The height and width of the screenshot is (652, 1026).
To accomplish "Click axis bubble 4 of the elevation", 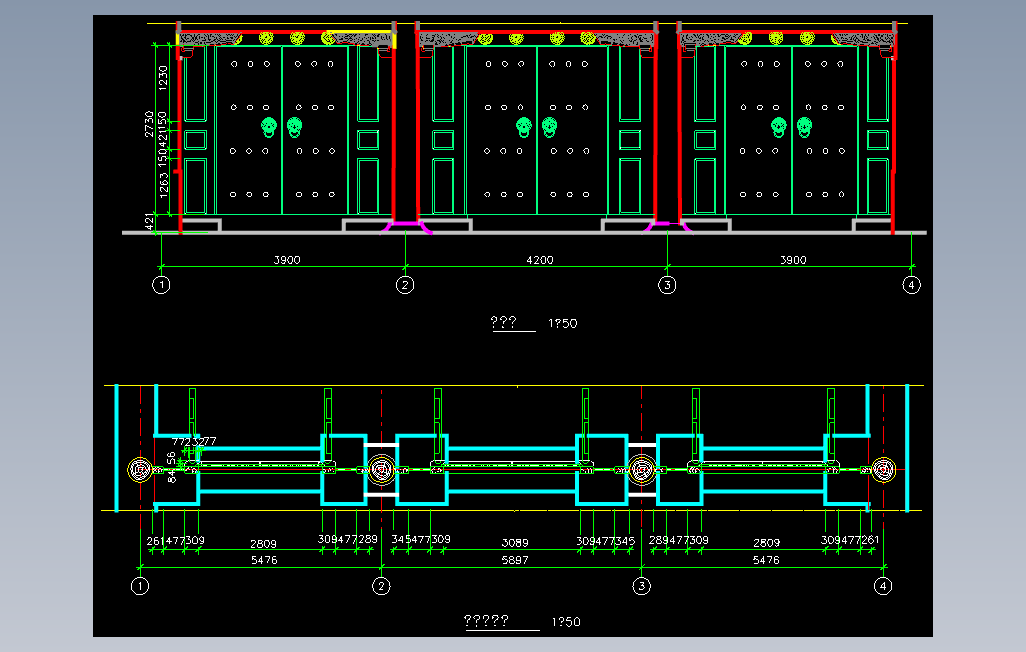I will (911, 285).
